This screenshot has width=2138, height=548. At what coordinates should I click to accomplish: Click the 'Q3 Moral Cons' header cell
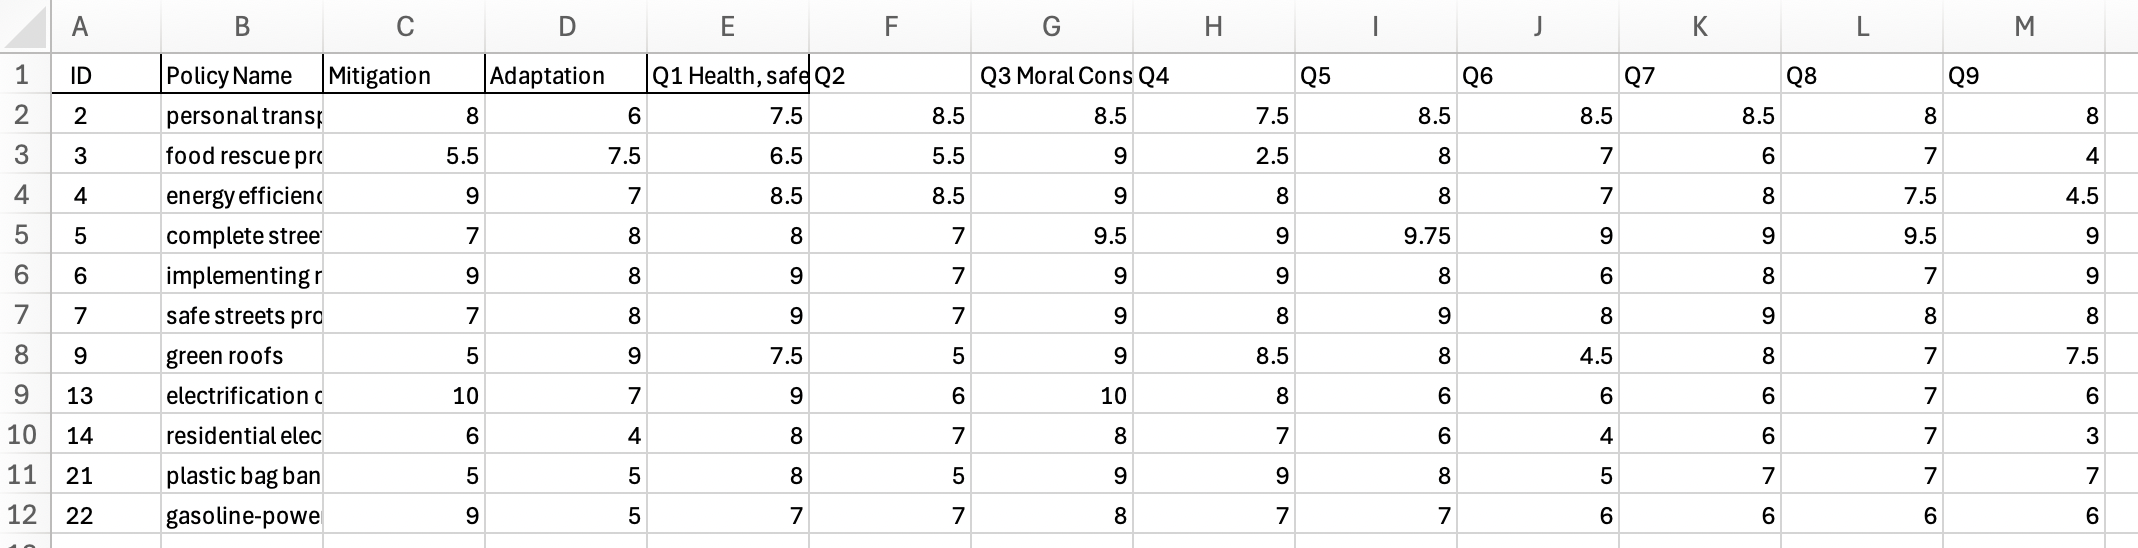(x=1052, y=75)
